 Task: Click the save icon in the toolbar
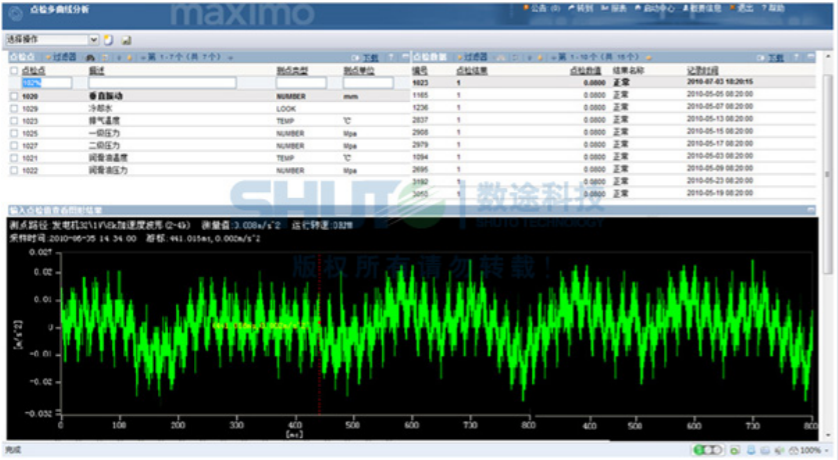click(126, 40)
